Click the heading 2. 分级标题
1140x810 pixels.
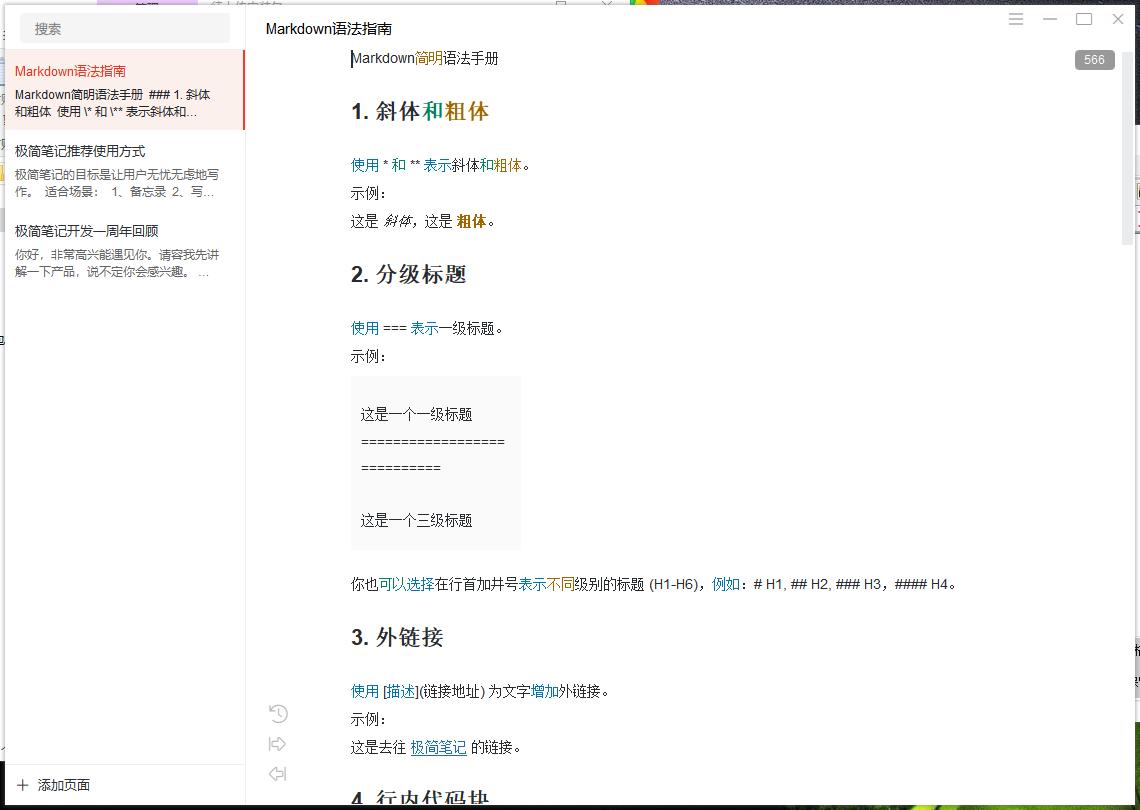(409, 274)
